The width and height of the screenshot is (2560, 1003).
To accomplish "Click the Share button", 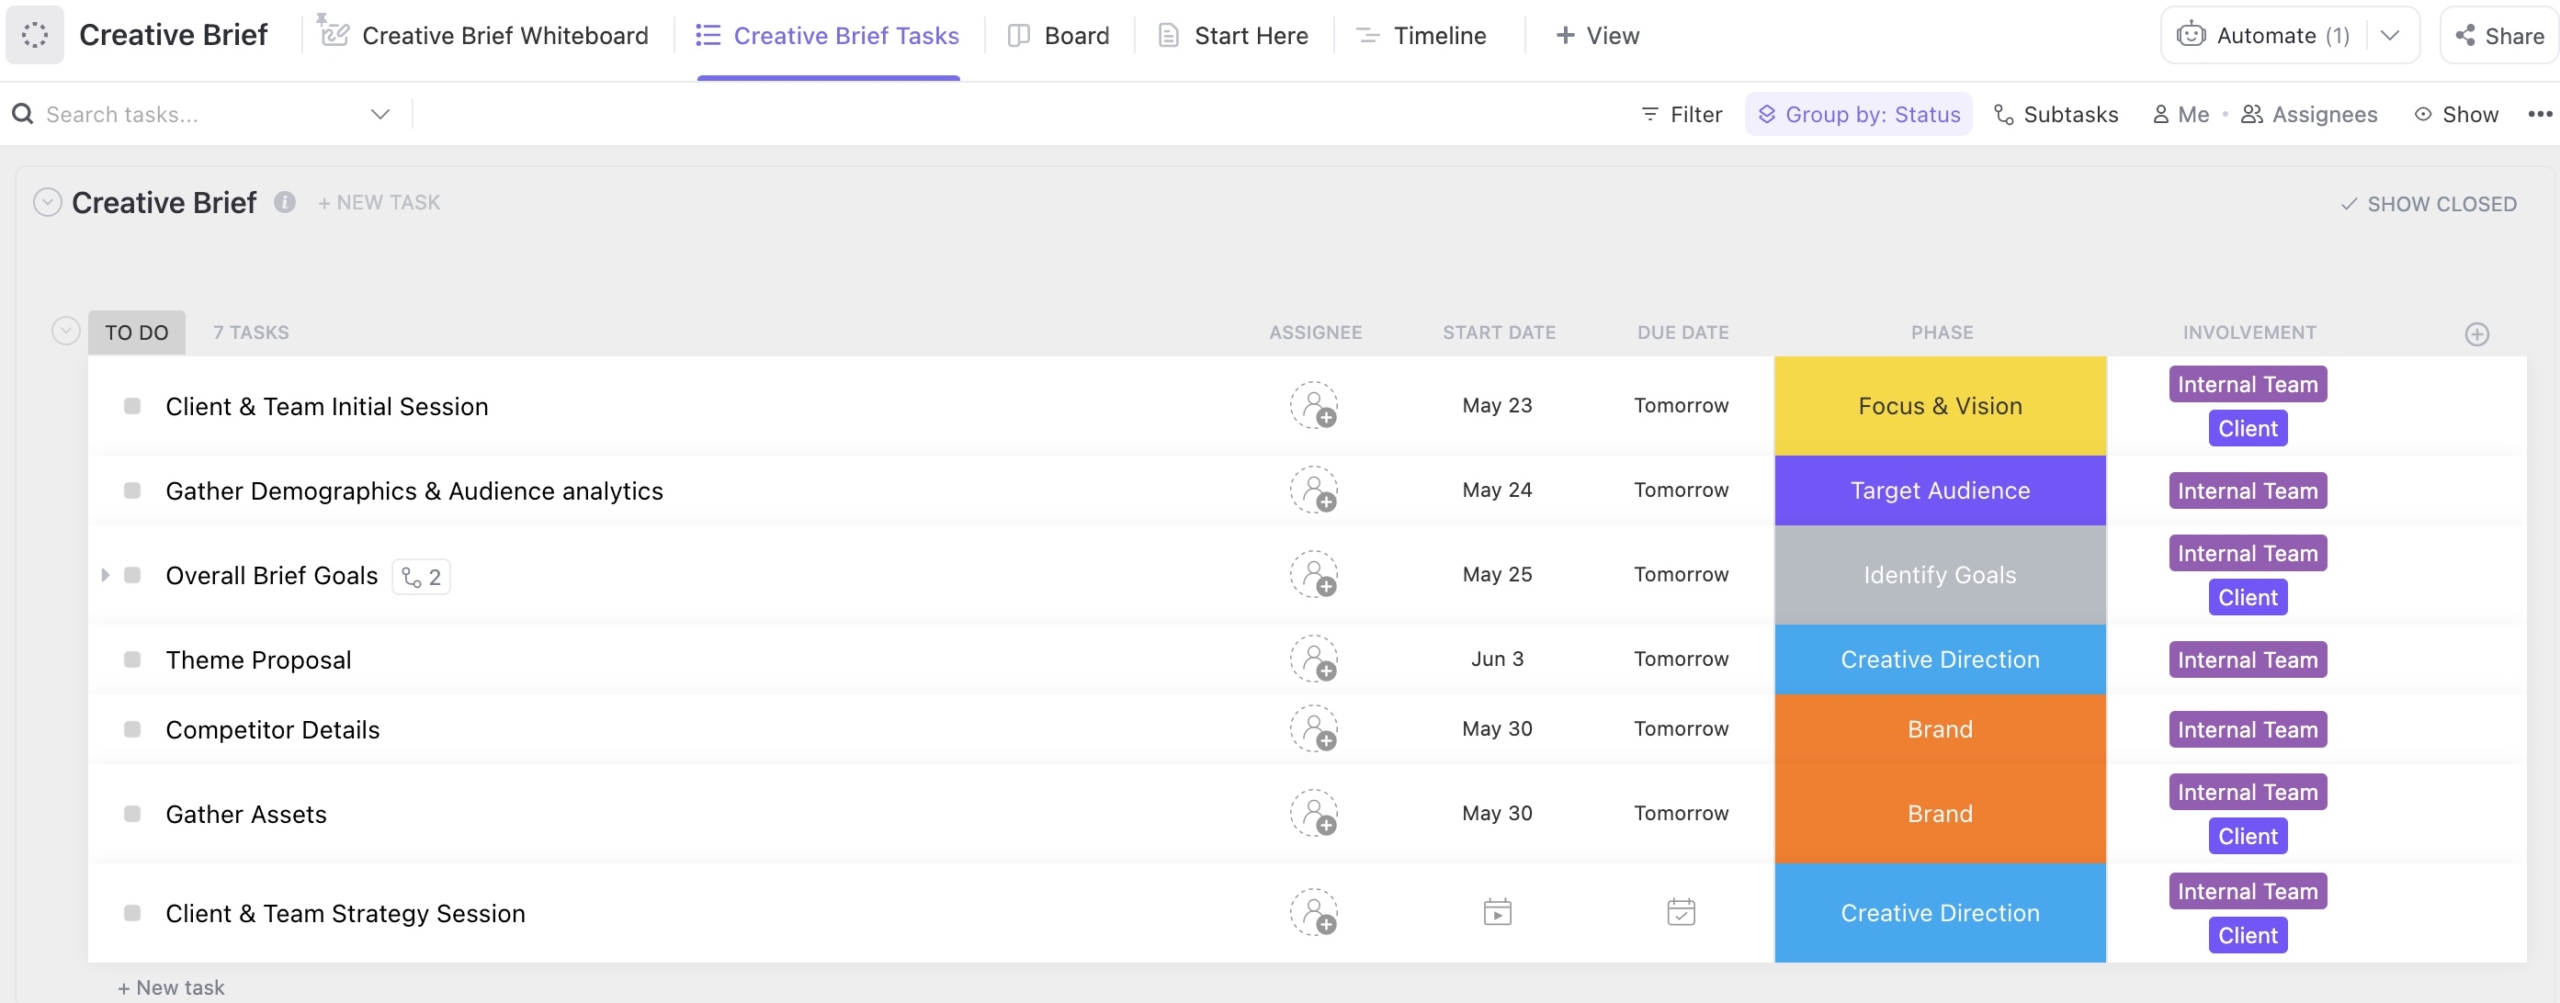I will click(x=2499, y=36).
